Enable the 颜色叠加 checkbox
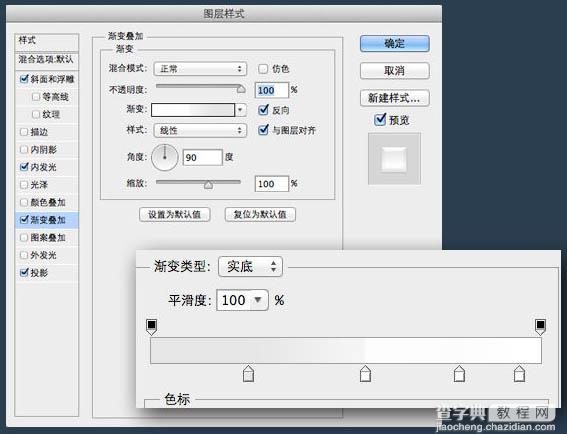Screen dimensions: 567x434 (x=24, y=202)
